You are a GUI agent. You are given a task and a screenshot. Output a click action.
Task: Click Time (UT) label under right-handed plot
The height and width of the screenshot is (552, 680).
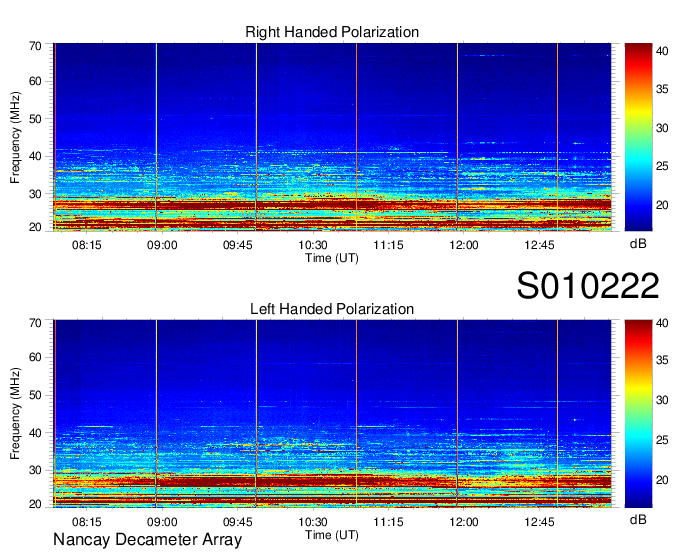pos(332,258)
